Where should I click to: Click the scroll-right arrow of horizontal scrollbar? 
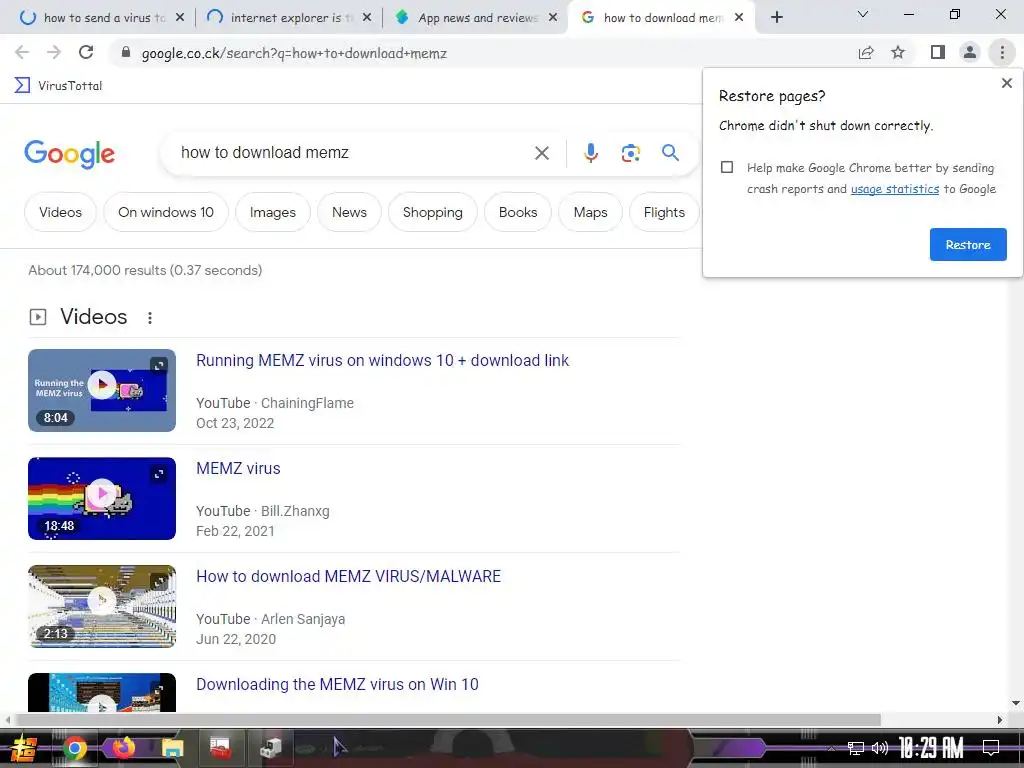click(x=999, y=720)
